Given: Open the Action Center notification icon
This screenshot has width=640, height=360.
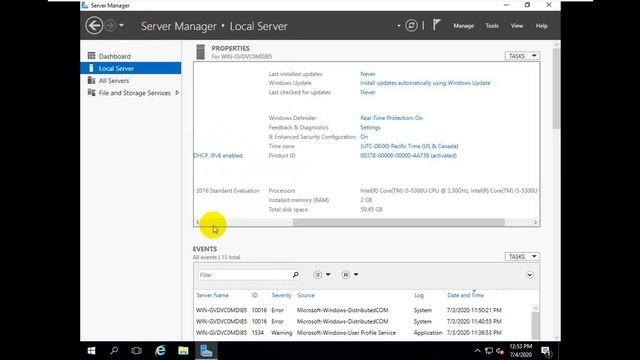Looking at the screenshot, I should [x=546, y=351].
